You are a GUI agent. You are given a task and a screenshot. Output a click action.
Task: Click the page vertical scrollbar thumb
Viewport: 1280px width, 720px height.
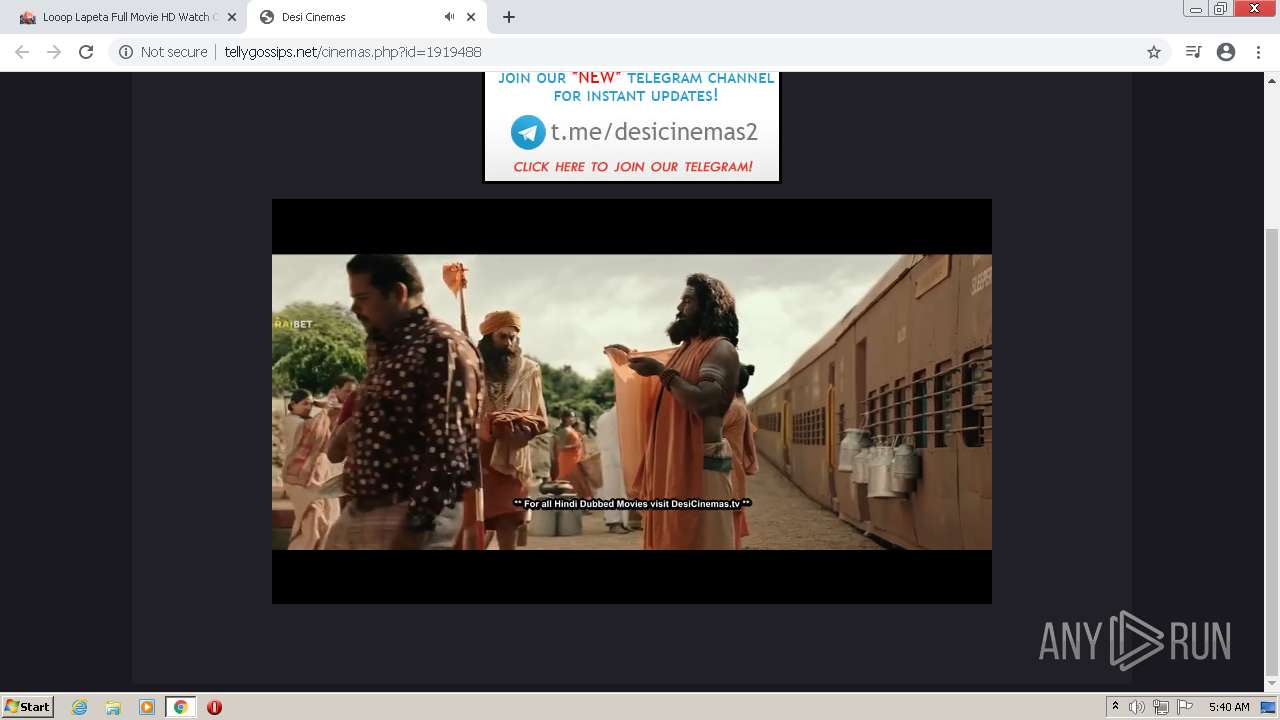pyautogui.click(x=1272, y=452)
